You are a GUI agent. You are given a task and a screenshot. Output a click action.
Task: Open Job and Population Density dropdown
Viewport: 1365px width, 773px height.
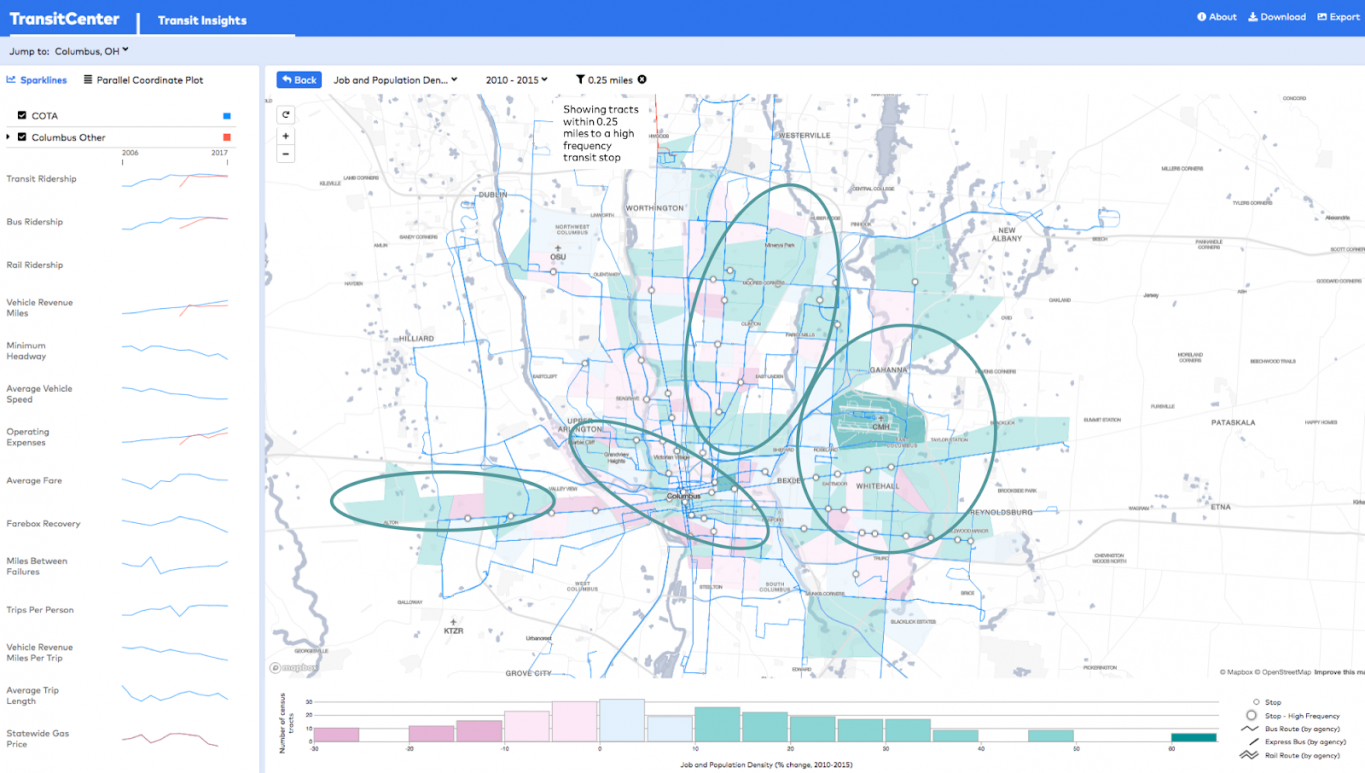point(395,80)
